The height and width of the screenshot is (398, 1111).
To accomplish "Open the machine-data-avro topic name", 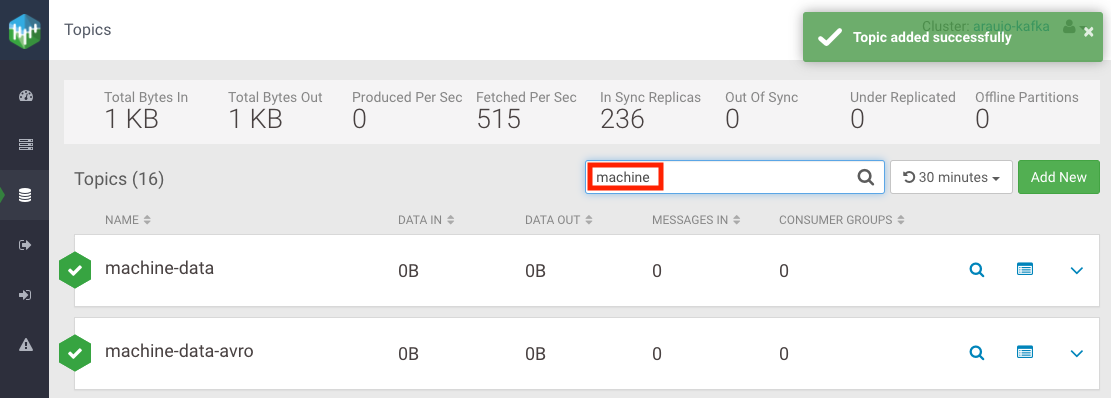I will pyautogui.click(x=179, y=351).
